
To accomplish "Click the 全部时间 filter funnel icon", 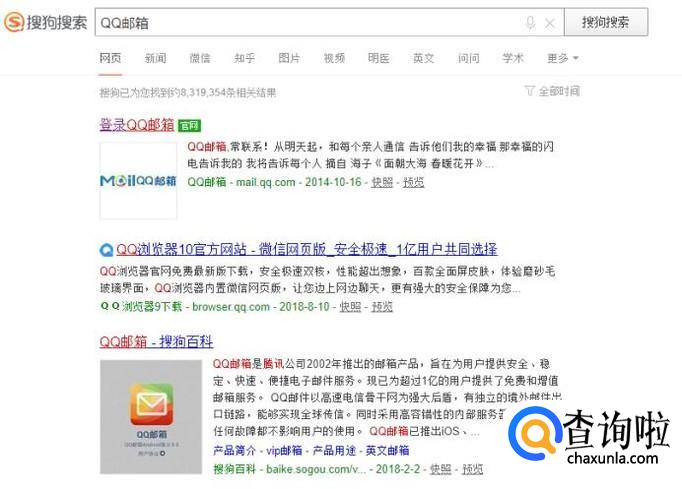I will click(x=529, y=91).
